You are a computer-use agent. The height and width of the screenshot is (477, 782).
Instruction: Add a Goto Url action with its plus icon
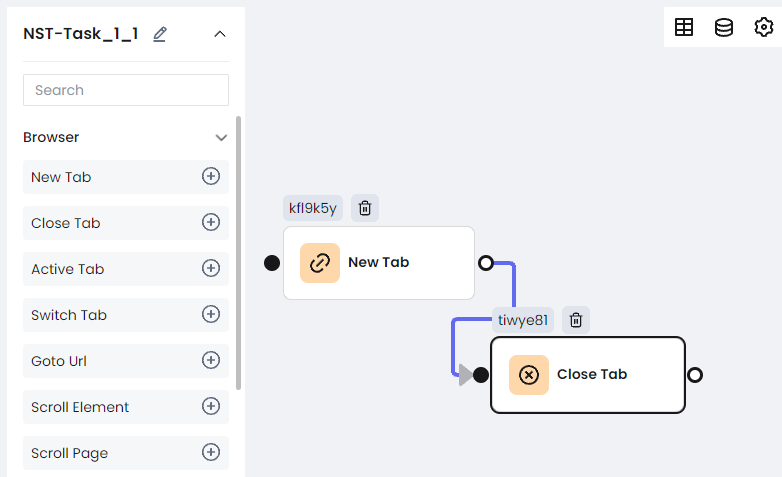coord(211,360)
